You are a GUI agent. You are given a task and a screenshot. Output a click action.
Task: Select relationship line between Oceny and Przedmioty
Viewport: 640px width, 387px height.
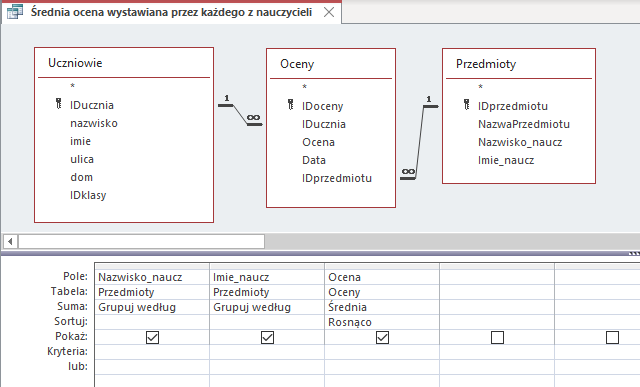coord(420,142)
